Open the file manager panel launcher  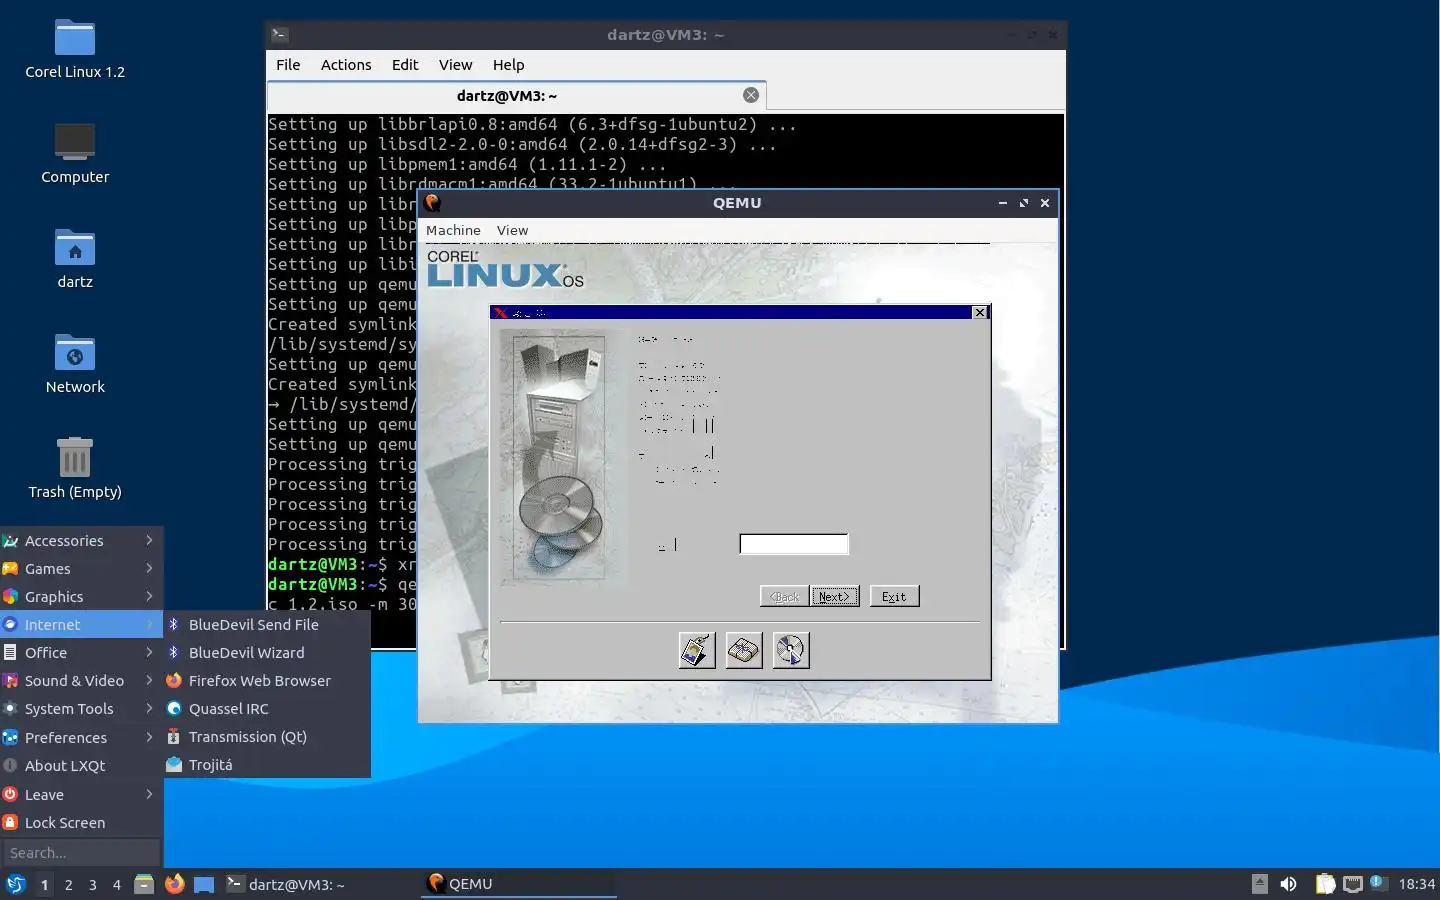(x=144, y=884)
